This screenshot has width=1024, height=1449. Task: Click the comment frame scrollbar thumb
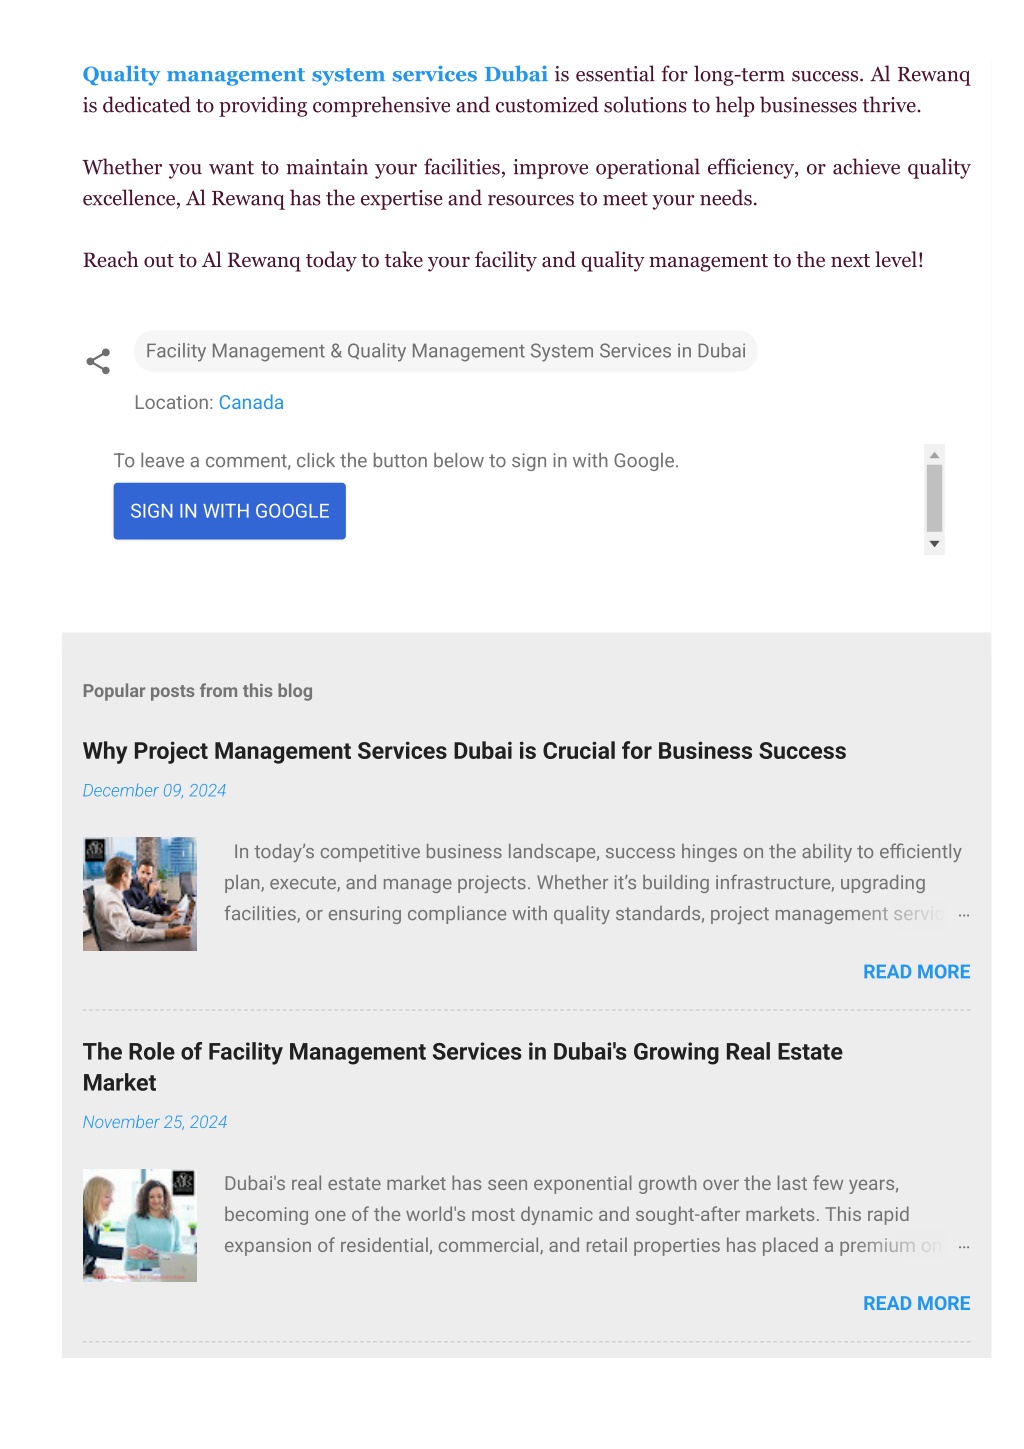935,498
